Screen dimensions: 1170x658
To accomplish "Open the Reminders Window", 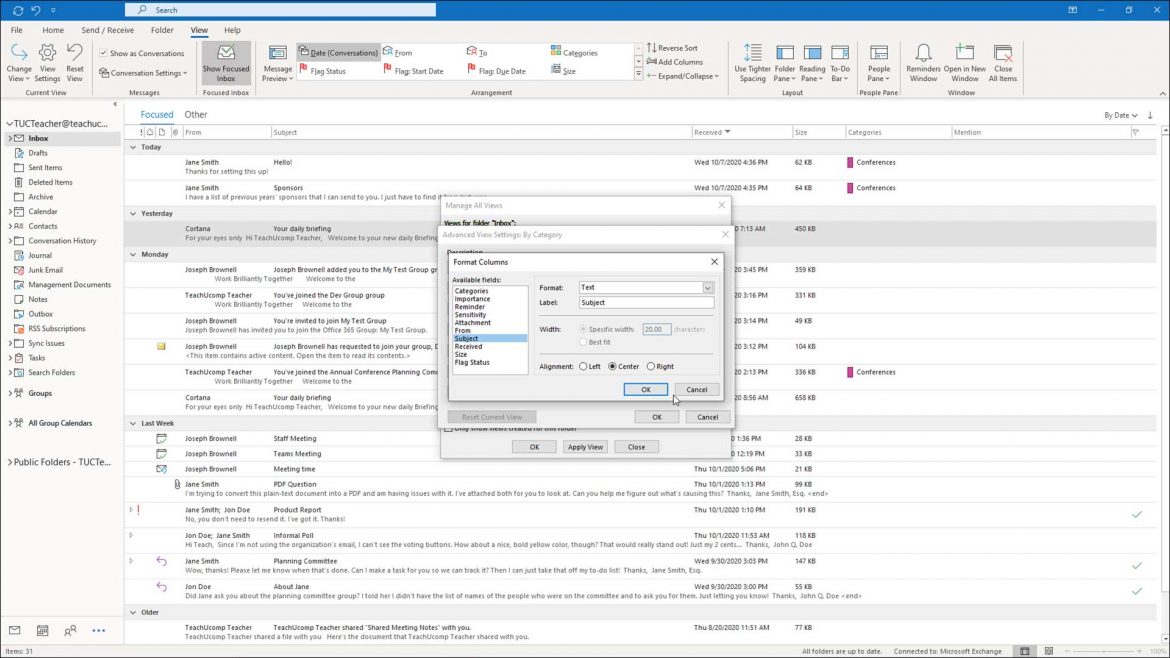I will pos(923,60).
